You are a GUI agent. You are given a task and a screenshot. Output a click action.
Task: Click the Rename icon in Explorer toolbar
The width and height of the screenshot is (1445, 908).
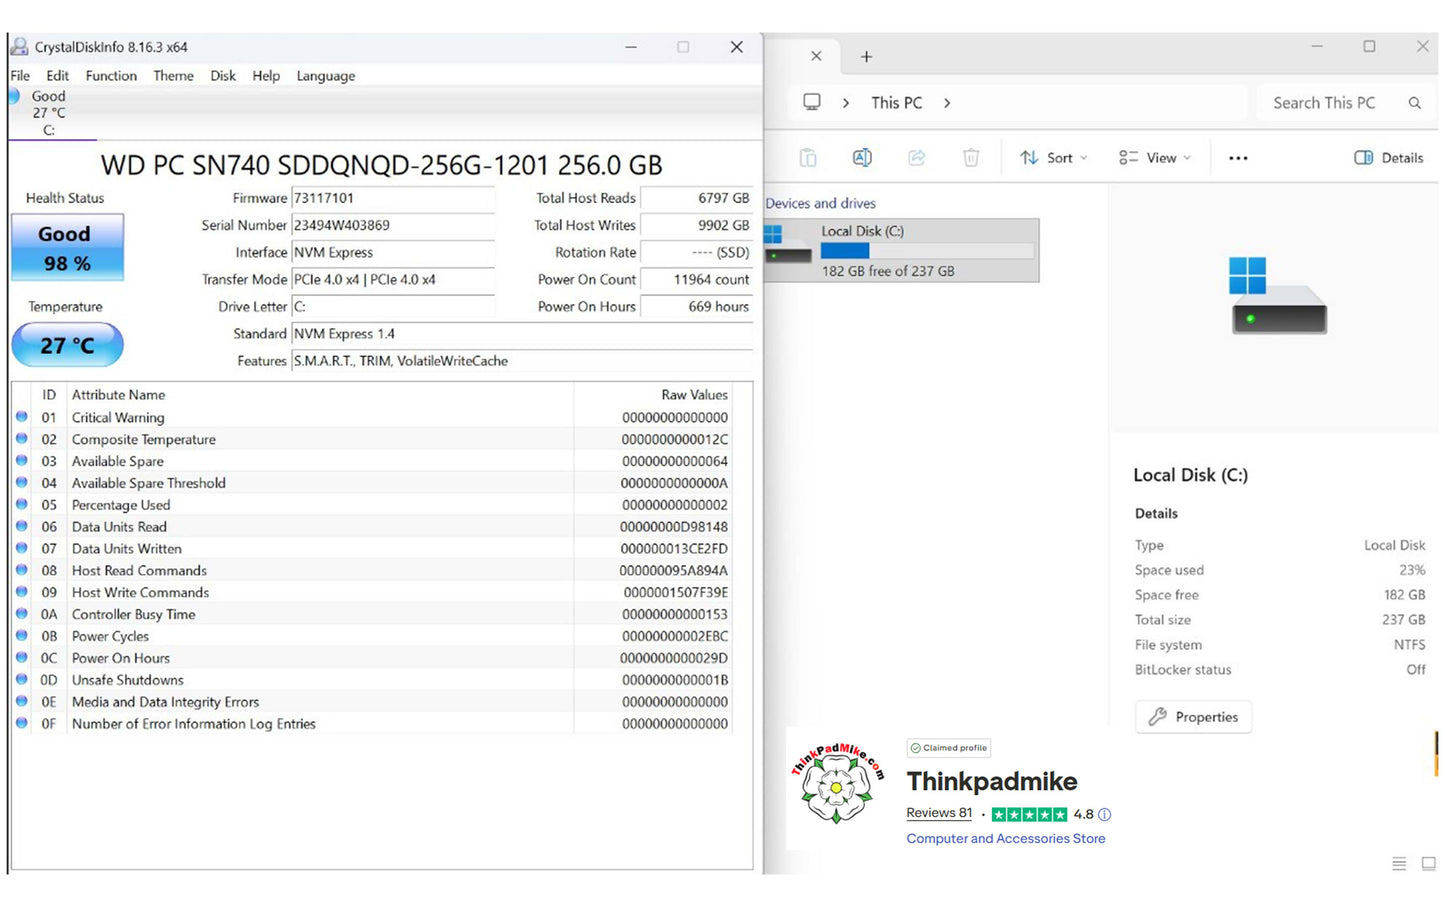[x=862, y=158]
